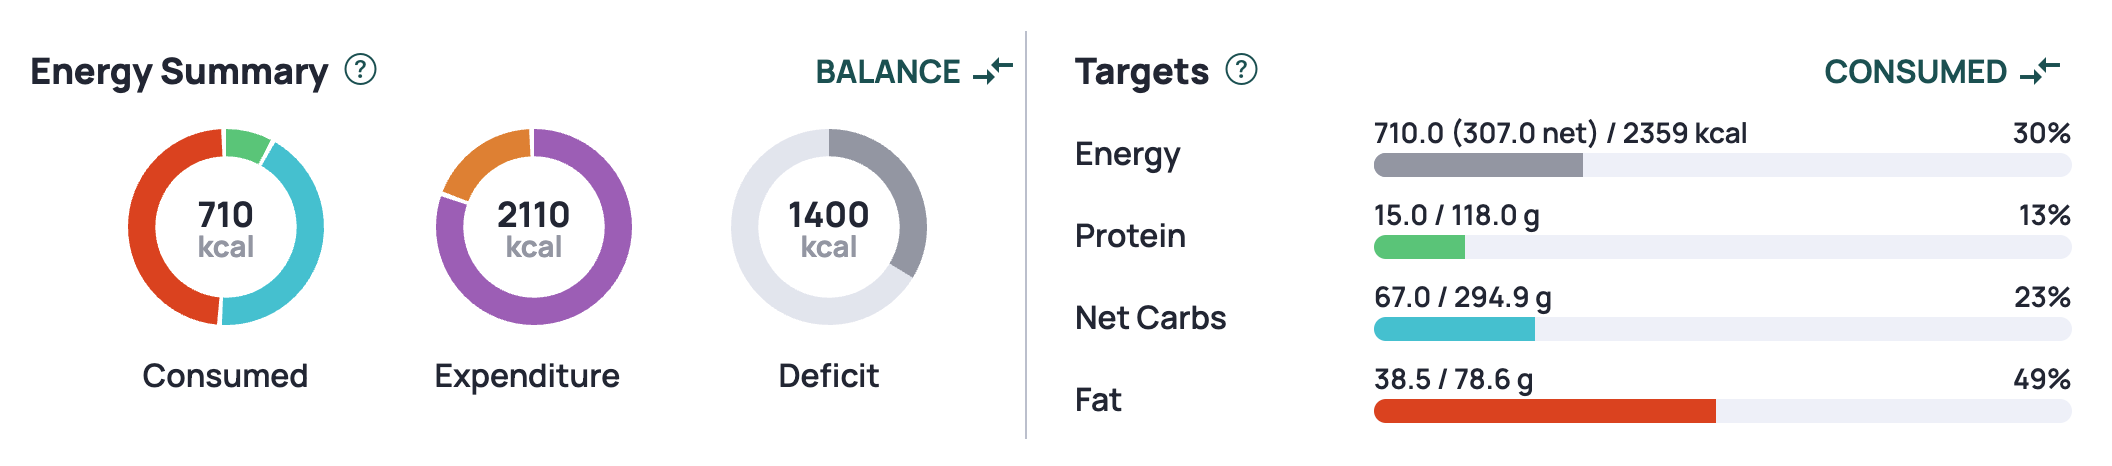This screenshot has width=2112, height=466.
Task: Click the Energy Summary heading
Action: click(179, 72)
